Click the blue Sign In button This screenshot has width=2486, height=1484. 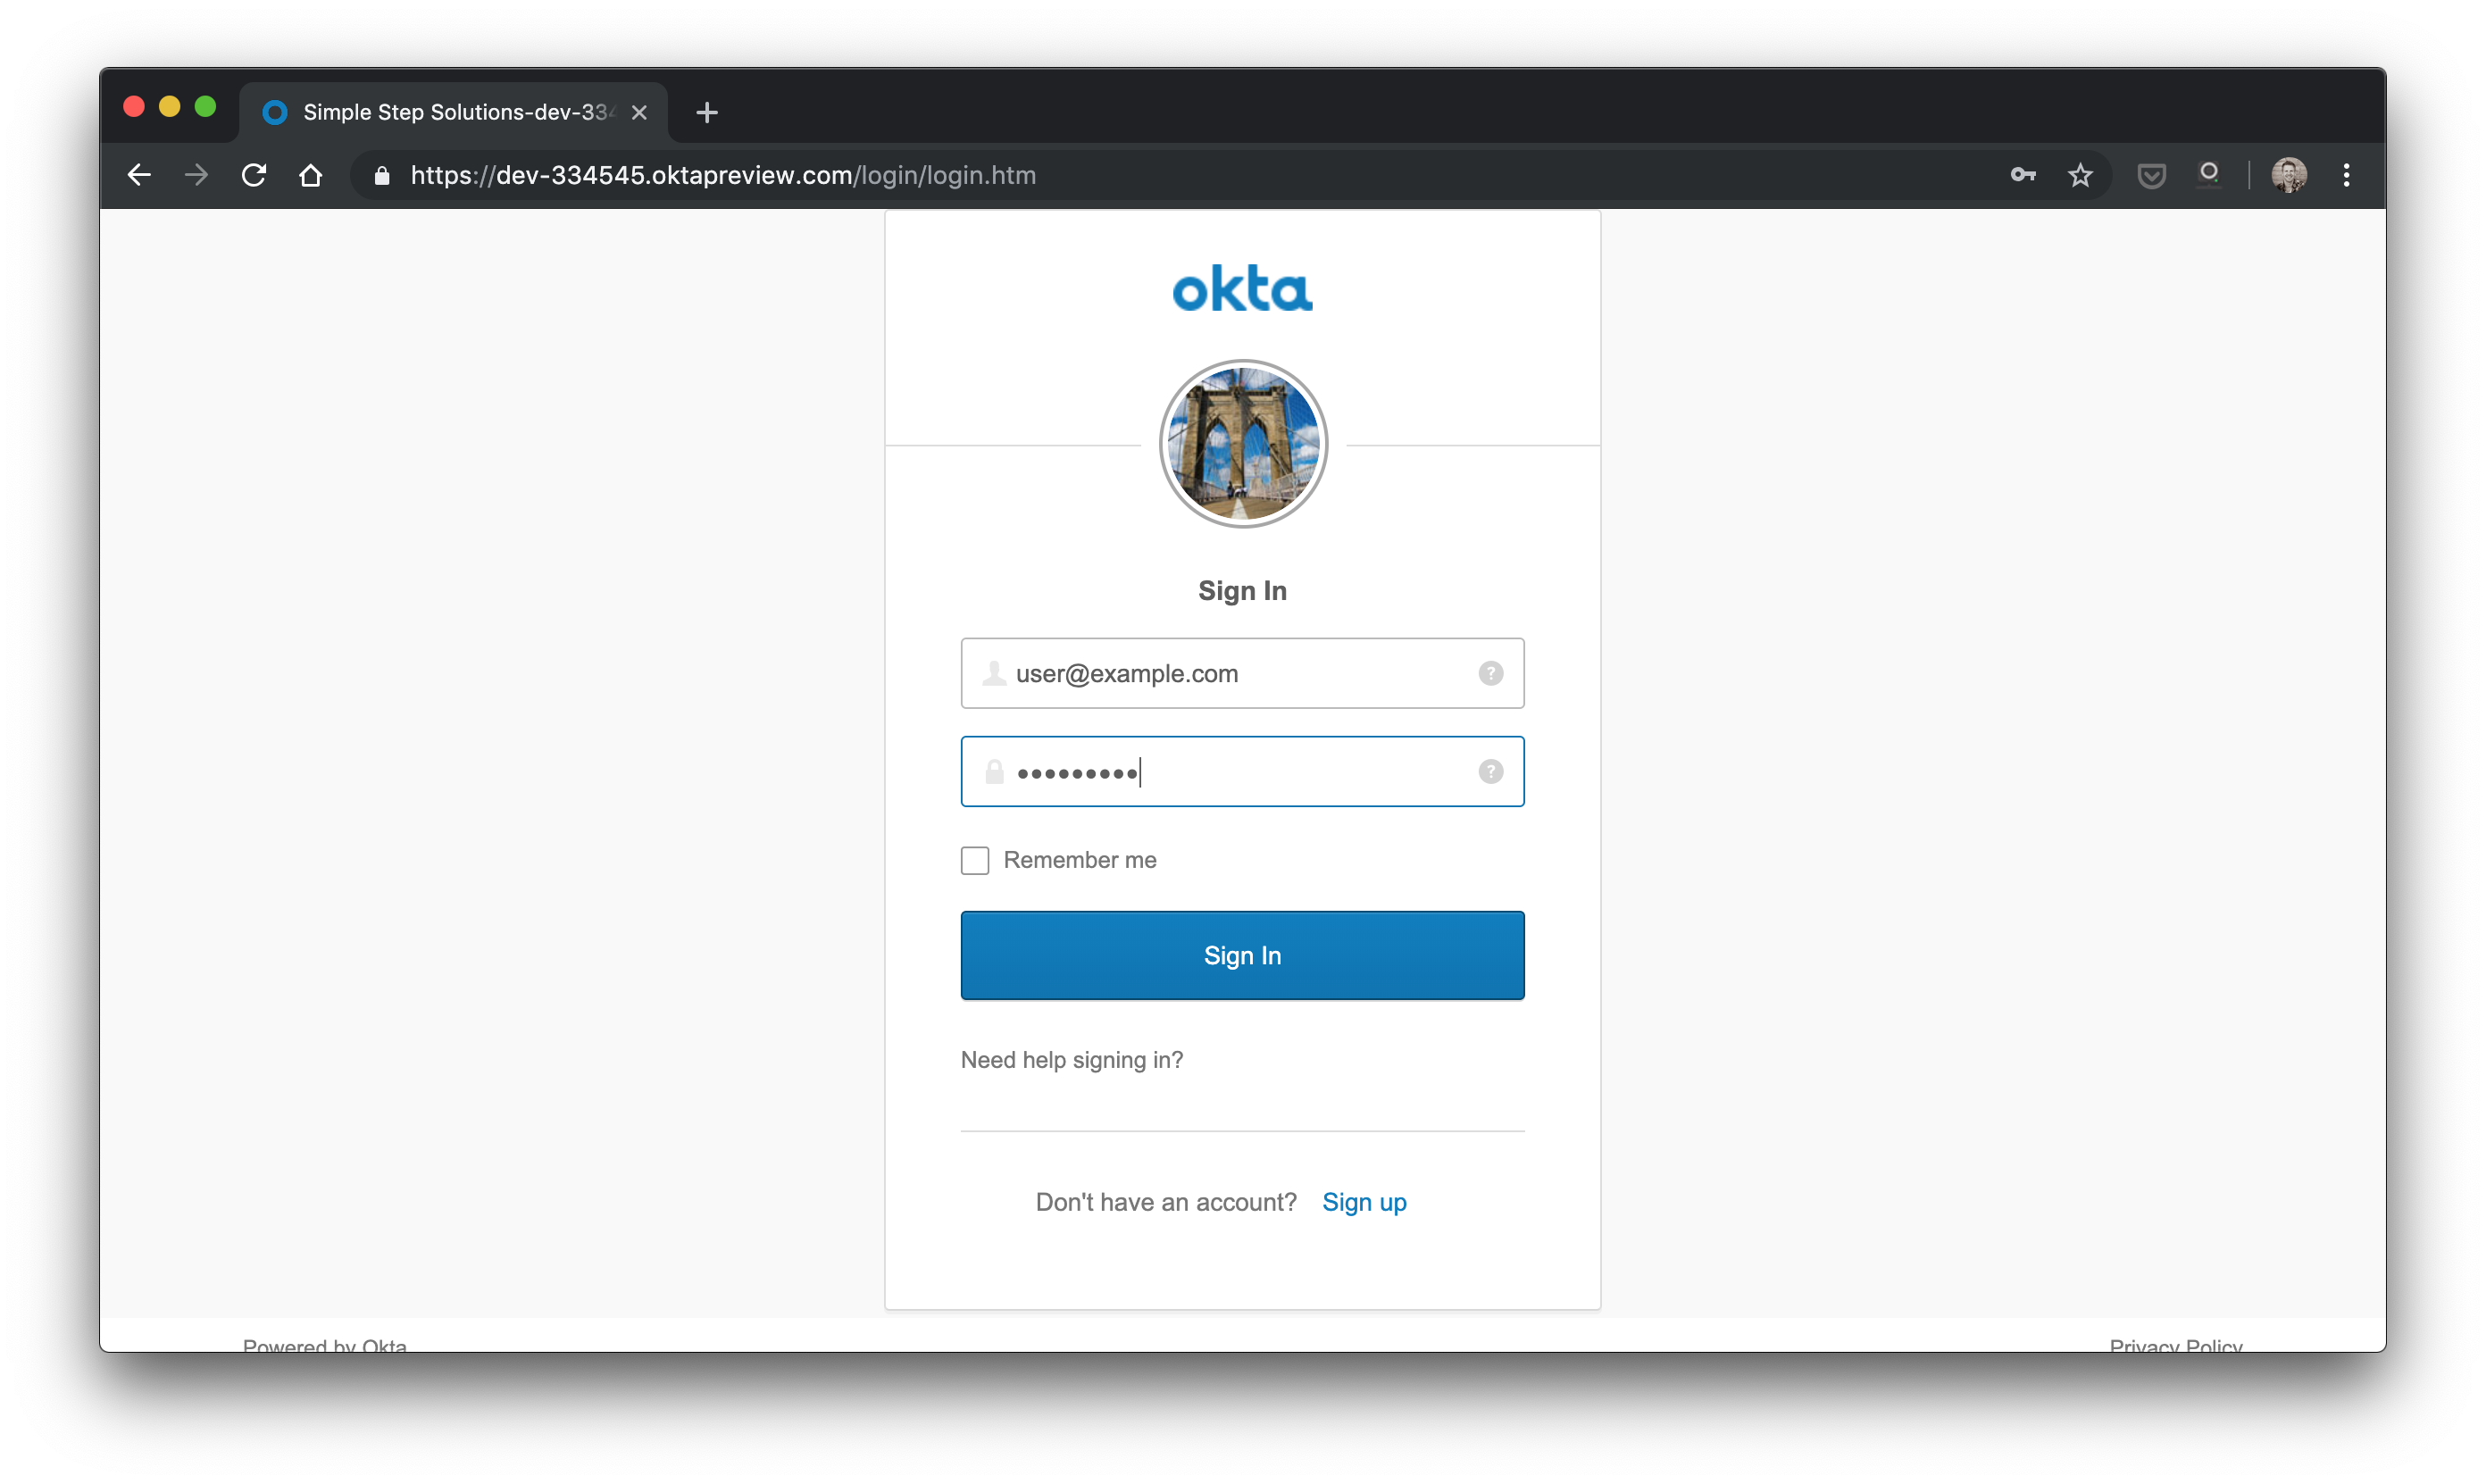coord(1242,955)
